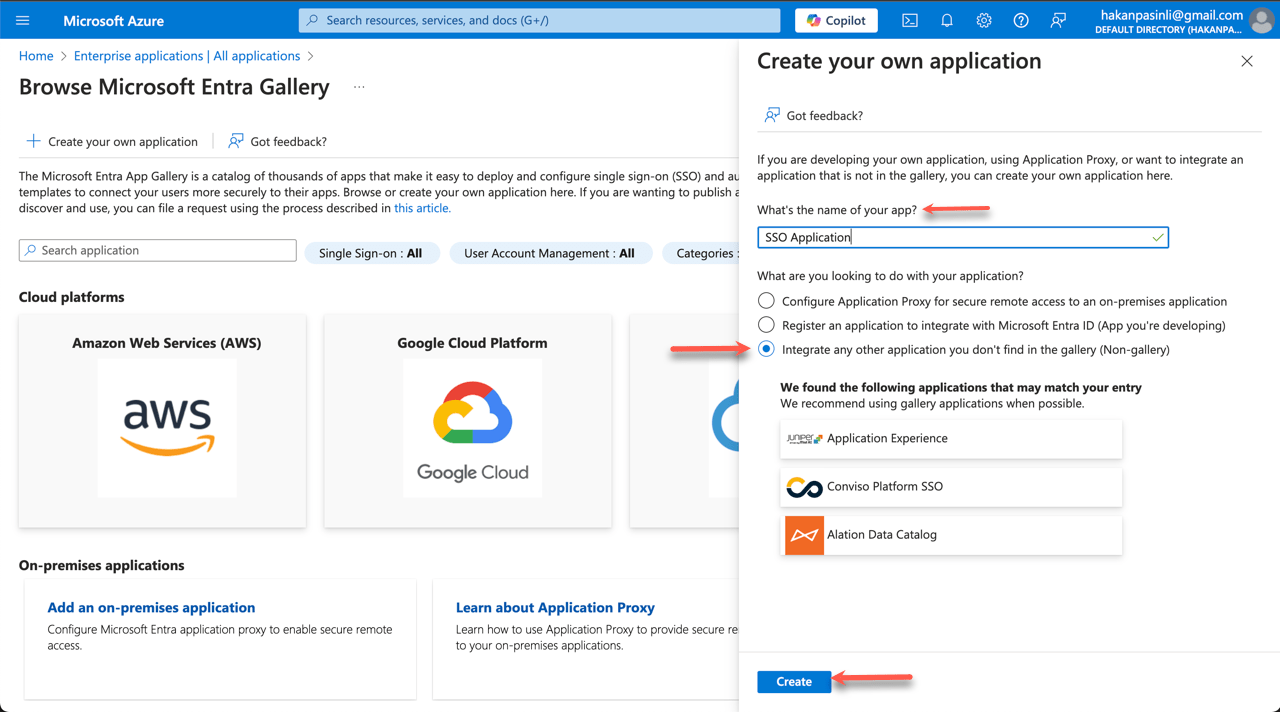Open the hakanpasinli account menu
Screen dimensions: 1280x712
(x=1190, y=20)
